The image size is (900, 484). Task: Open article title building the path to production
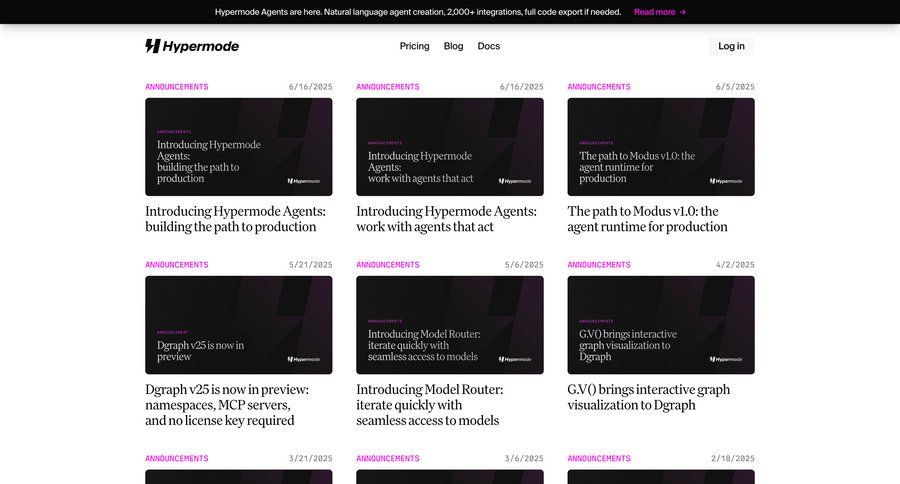235,219
